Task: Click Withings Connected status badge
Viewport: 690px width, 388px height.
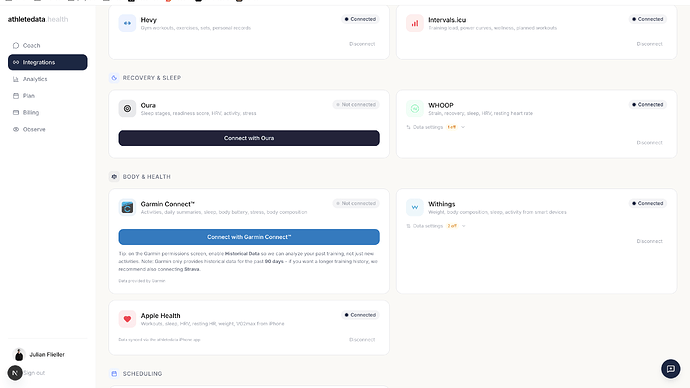Action: (x=648, y=203)
